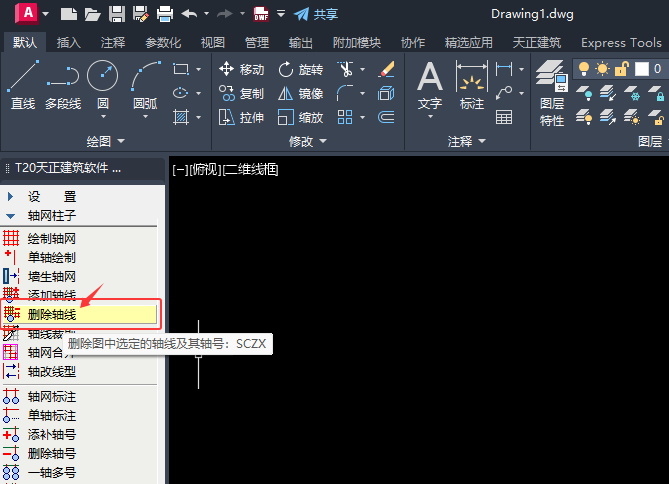Click the 缩放 scale tool

coord(300,117)
